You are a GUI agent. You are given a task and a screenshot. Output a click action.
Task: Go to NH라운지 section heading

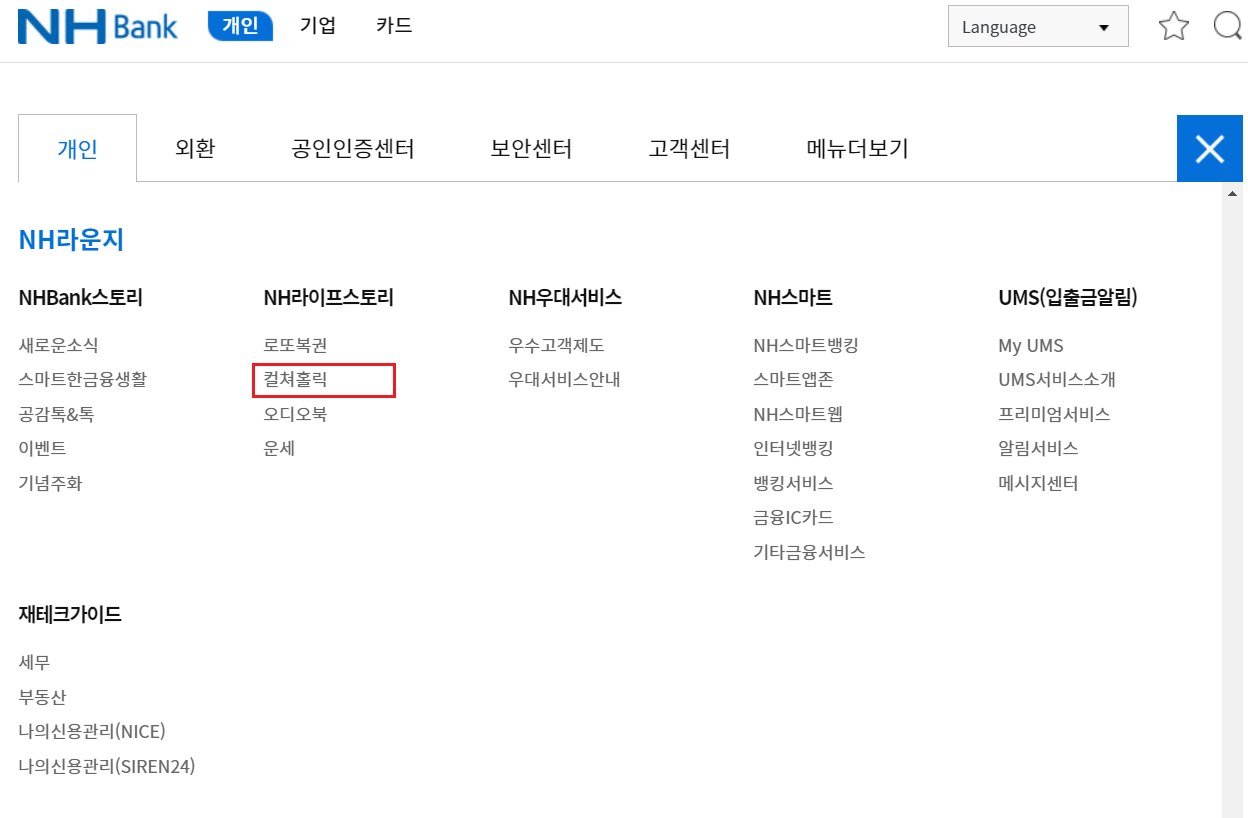tap(71, 240)
